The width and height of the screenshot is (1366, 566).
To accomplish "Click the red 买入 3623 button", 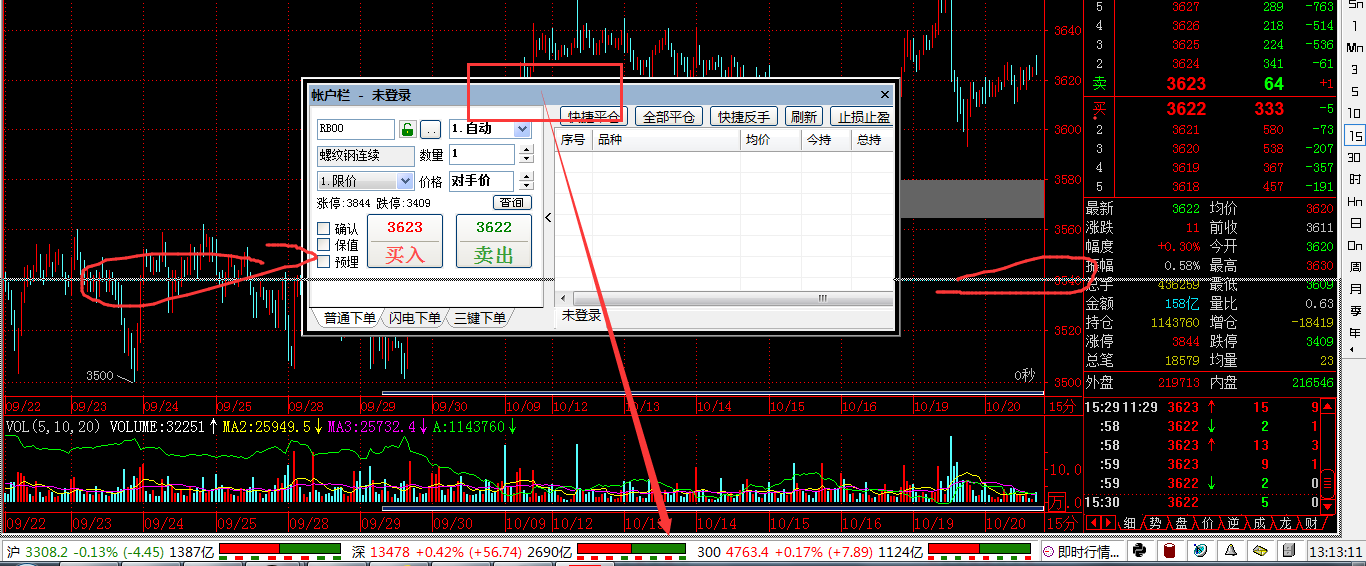I will coord(405,241).
